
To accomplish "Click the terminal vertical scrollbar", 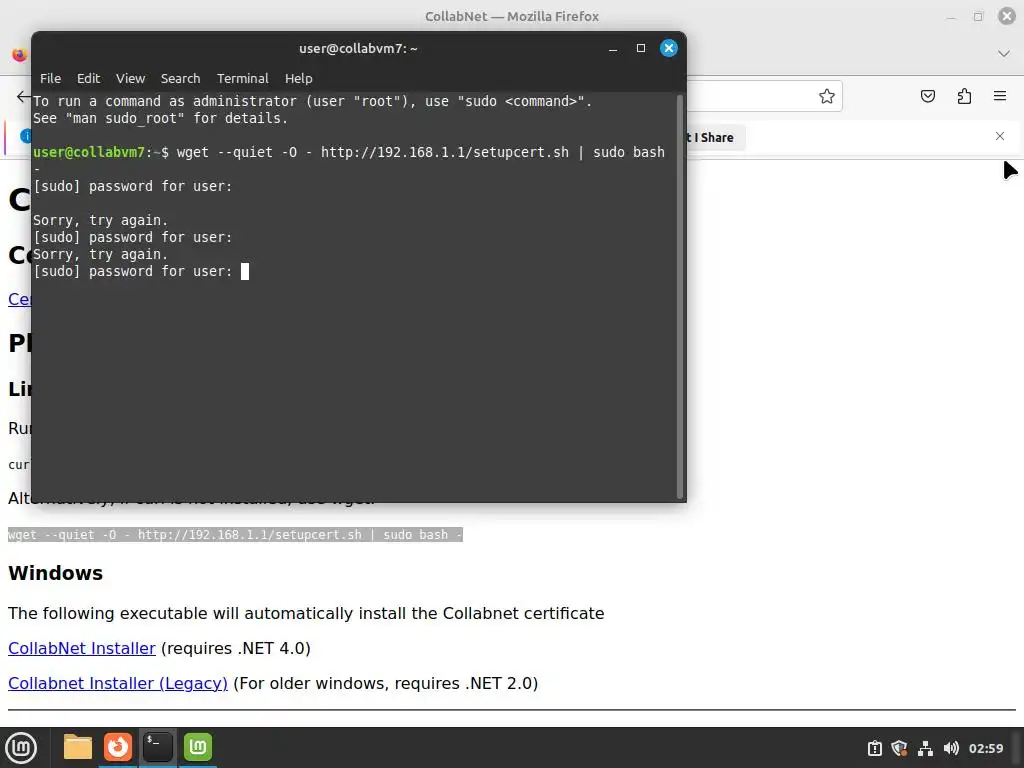I will point(679,296).
